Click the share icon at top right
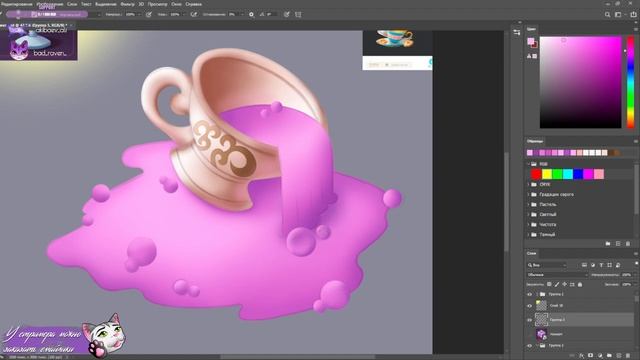Screen dimensions: 640x360 633,14
